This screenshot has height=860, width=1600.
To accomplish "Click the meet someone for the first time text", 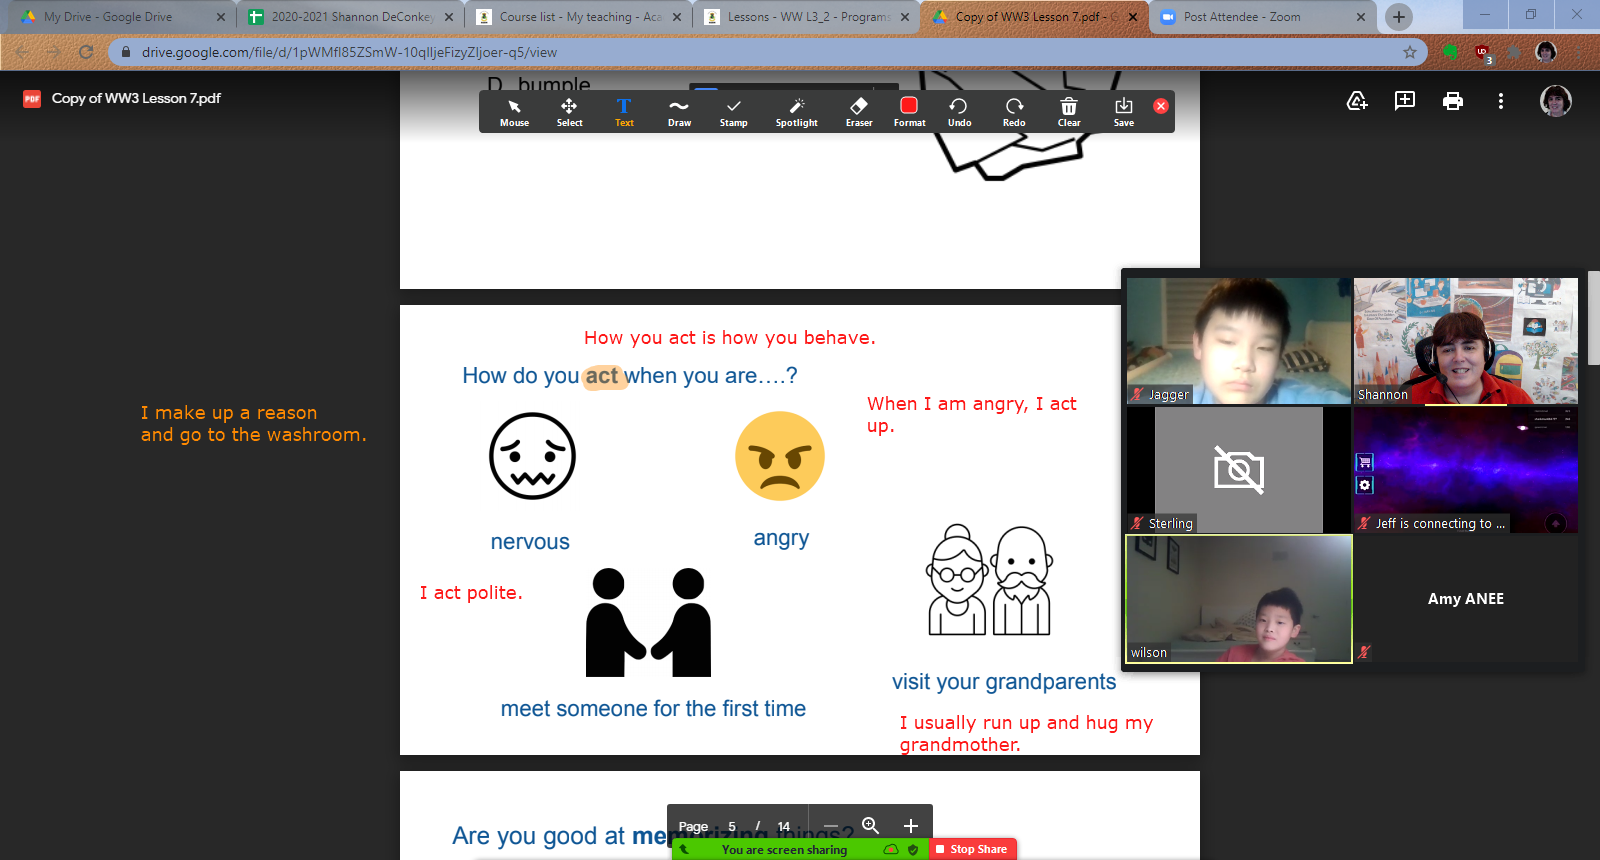I will (653, 709).
